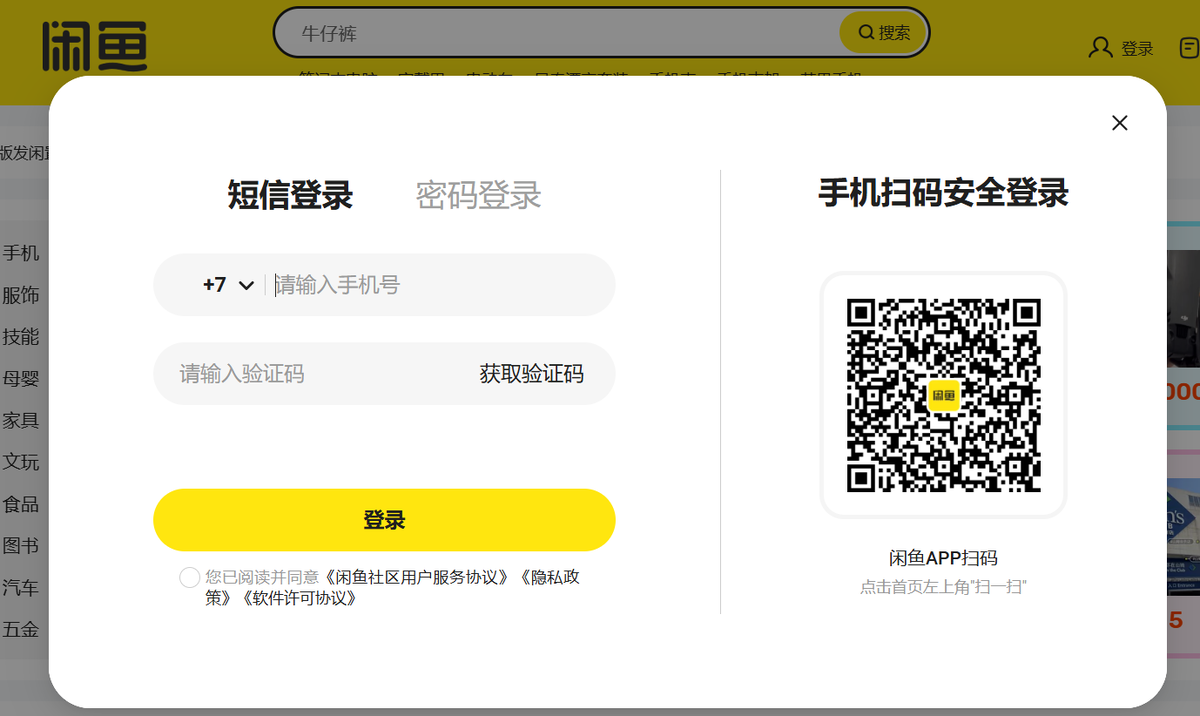Image resolution: width=1200 pixels, height=716 pixels.
Task: Open the 母婴 category in the sidebar
Action: tap(20, 379)
